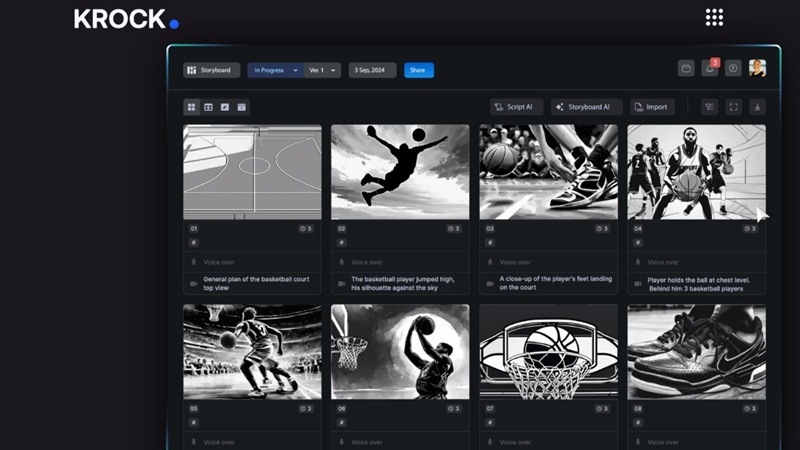Select frame 07 ball in hoop thumbnail
Image resolution: width=800 pixels, height=450 pixels.
[x=548, y=352]
